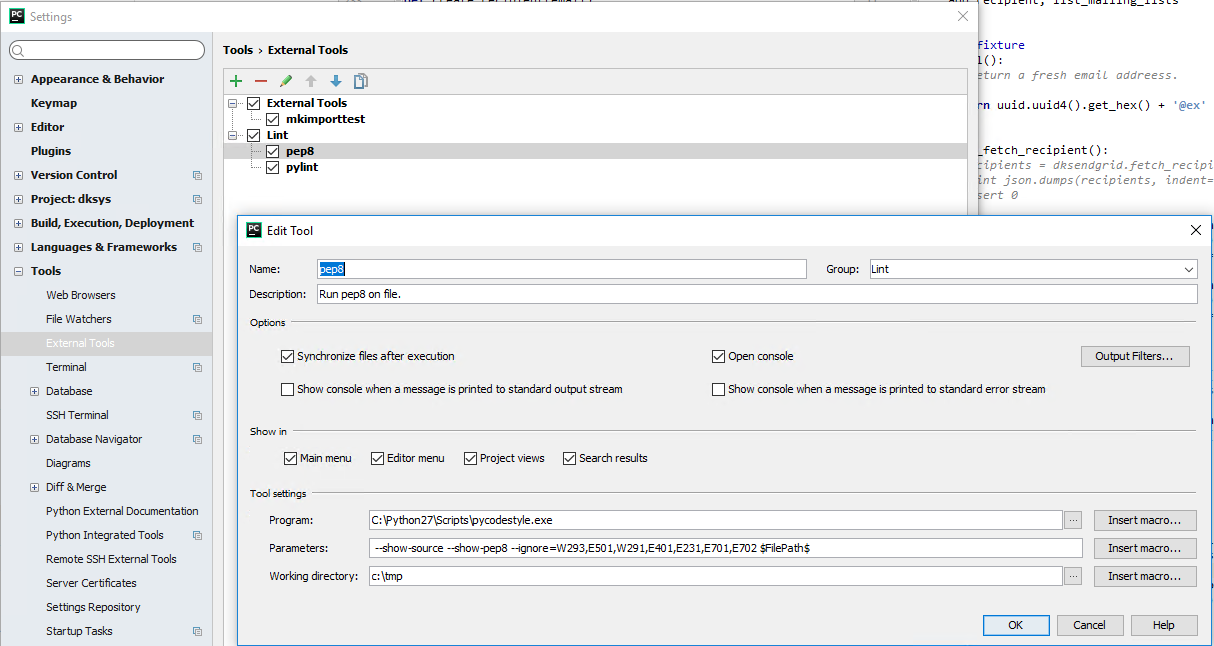Open Server Certificates settings
Viewport: 1214px width, 646px height.
click(91, 583)
